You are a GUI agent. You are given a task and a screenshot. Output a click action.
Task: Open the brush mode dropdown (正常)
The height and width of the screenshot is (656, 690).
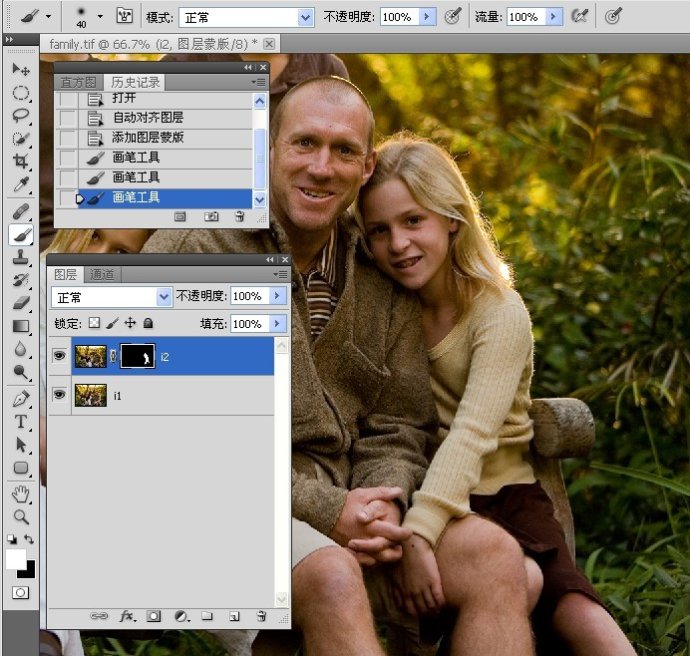click(305, 18)
